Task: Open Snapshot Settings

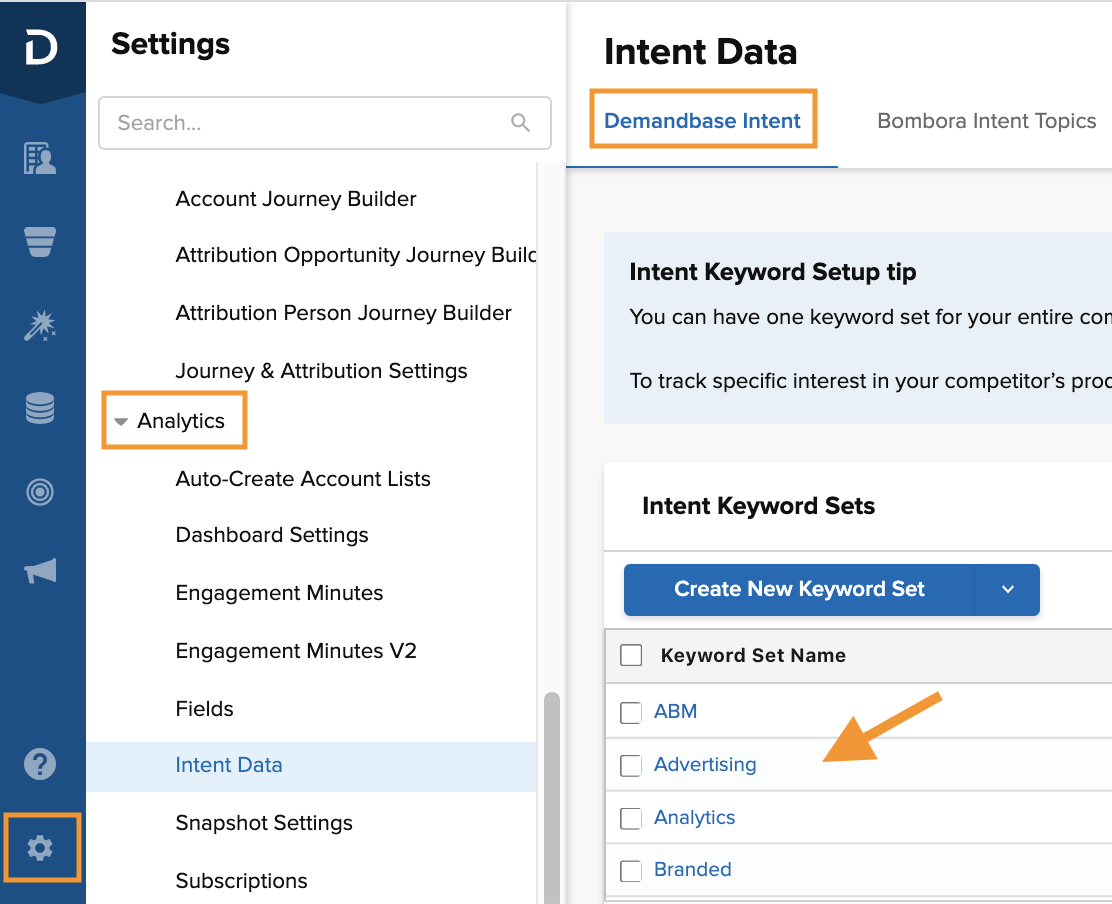Action: (x=264, y=822)
